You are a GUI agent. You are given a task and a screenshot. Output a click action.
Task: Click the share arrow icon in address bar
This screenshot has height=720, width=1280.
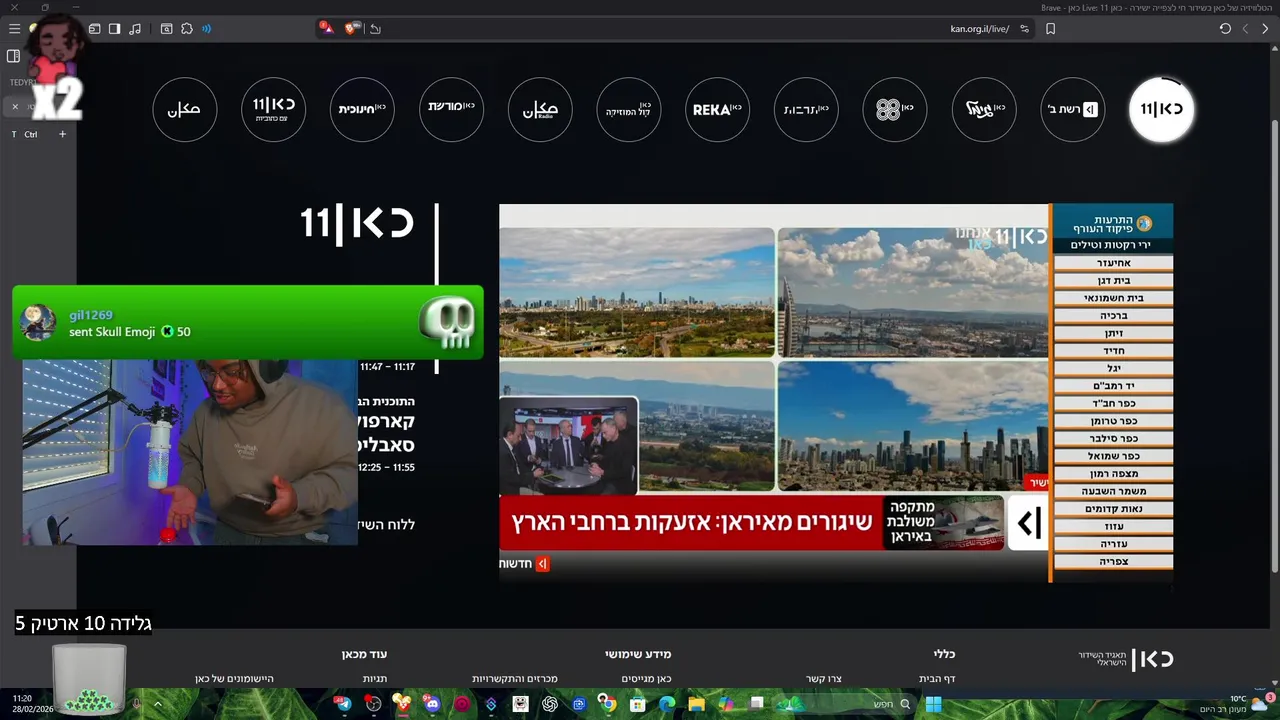(x=375, y=29)
